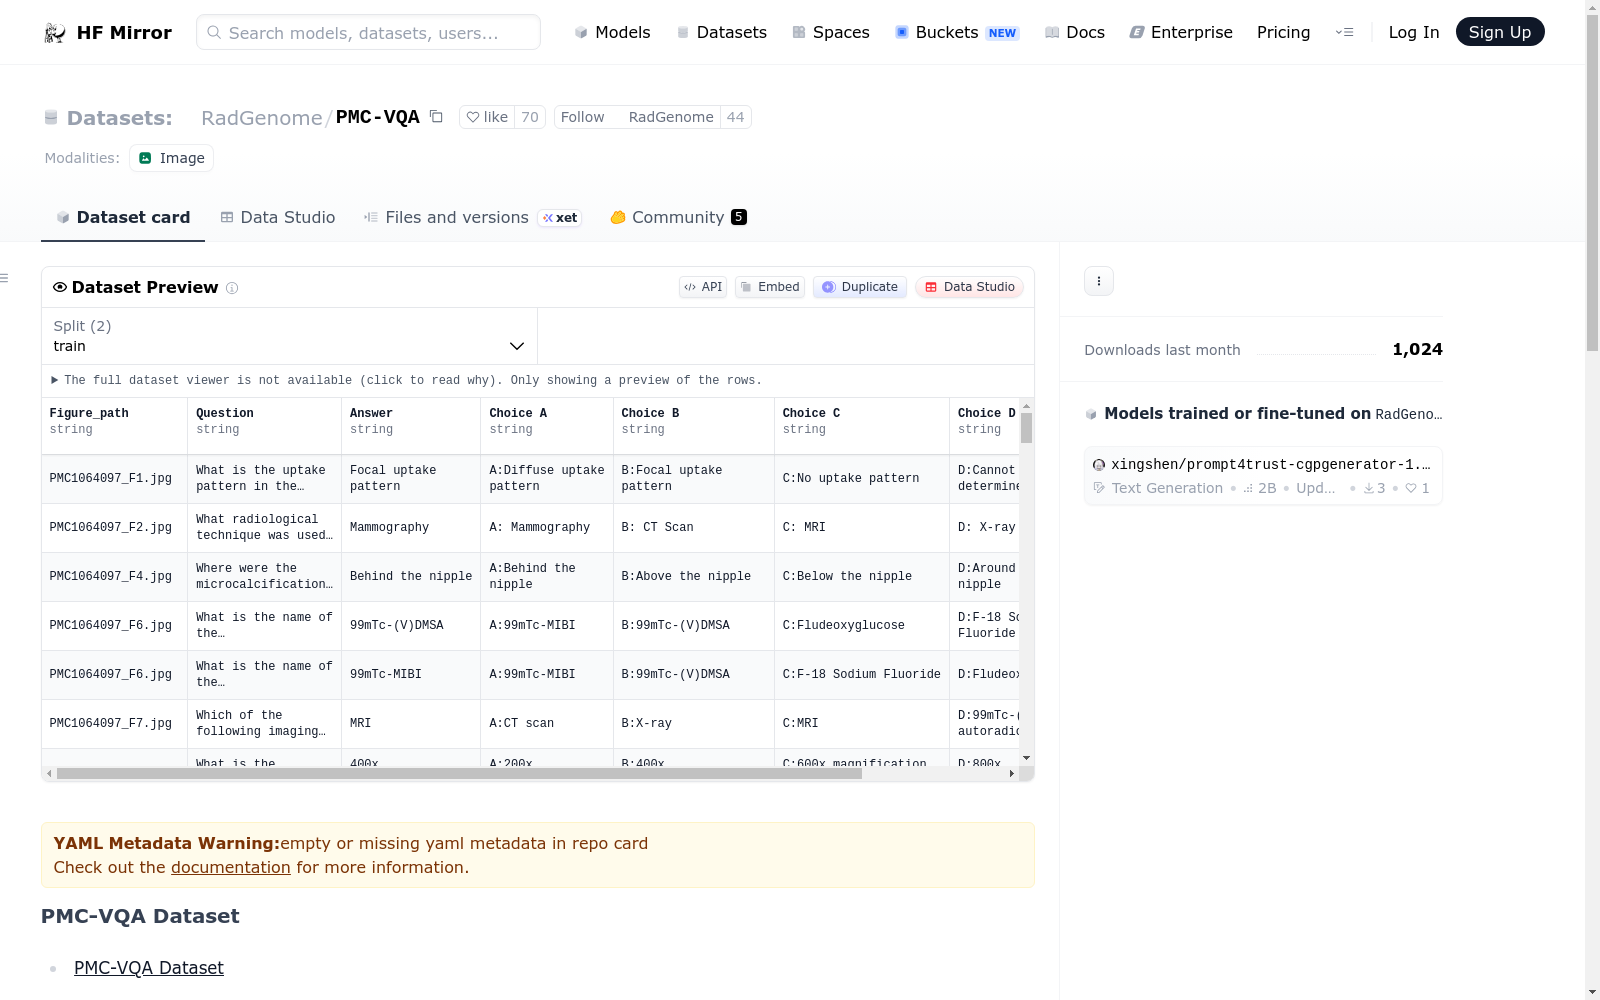Select the Image modality tag
The width and height of the screenshot is (1600, 1000).
coord(171,158)
